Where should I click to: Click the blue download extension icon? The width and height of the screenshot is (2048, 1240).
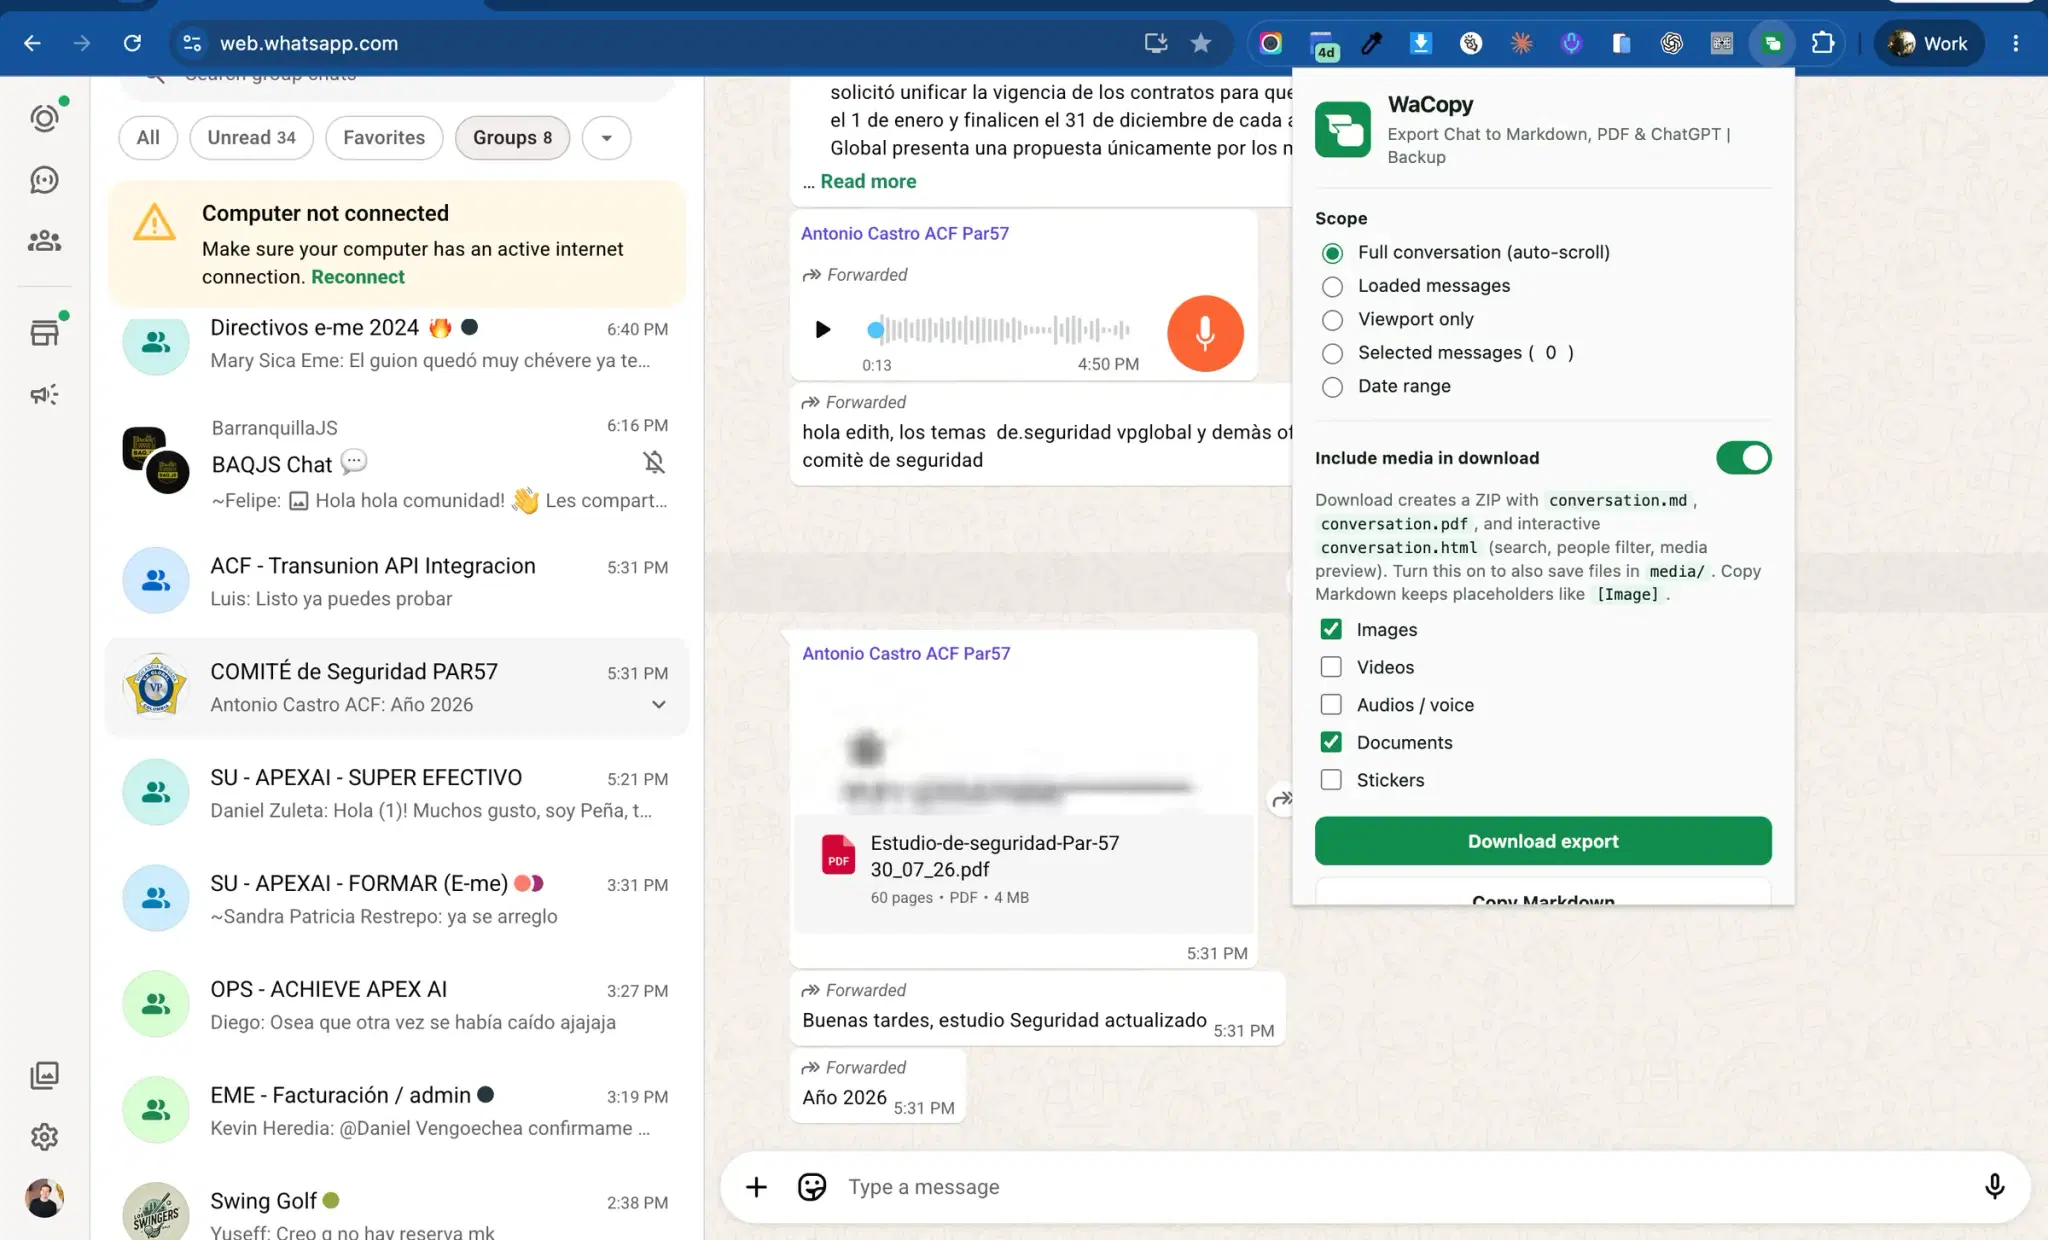[1421, 43]
